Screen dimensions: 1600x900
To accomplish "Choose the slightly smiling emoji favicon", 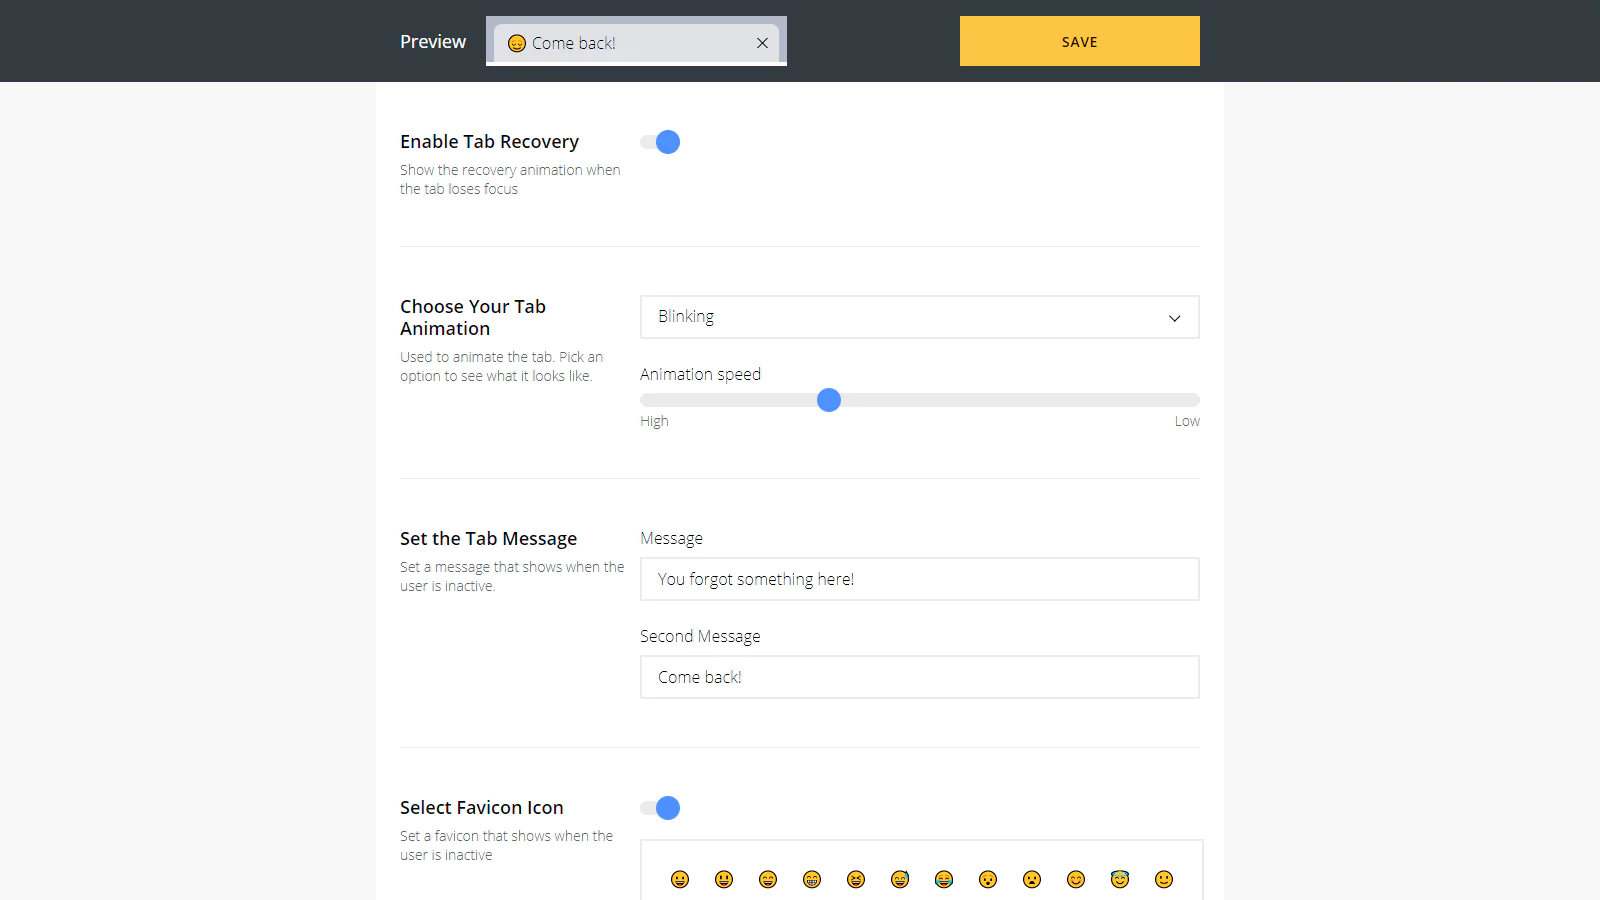I will [x=1164, y=879].
